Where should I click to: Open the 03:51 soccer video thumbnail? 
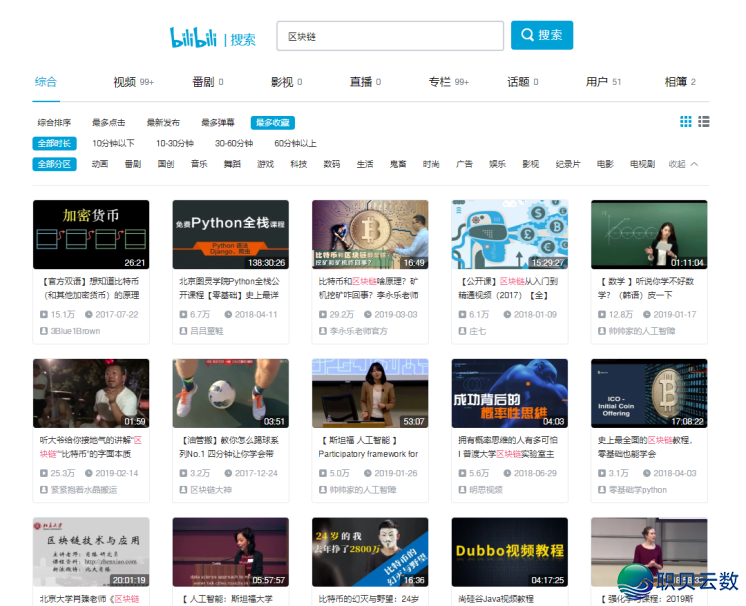coord(231,393)
